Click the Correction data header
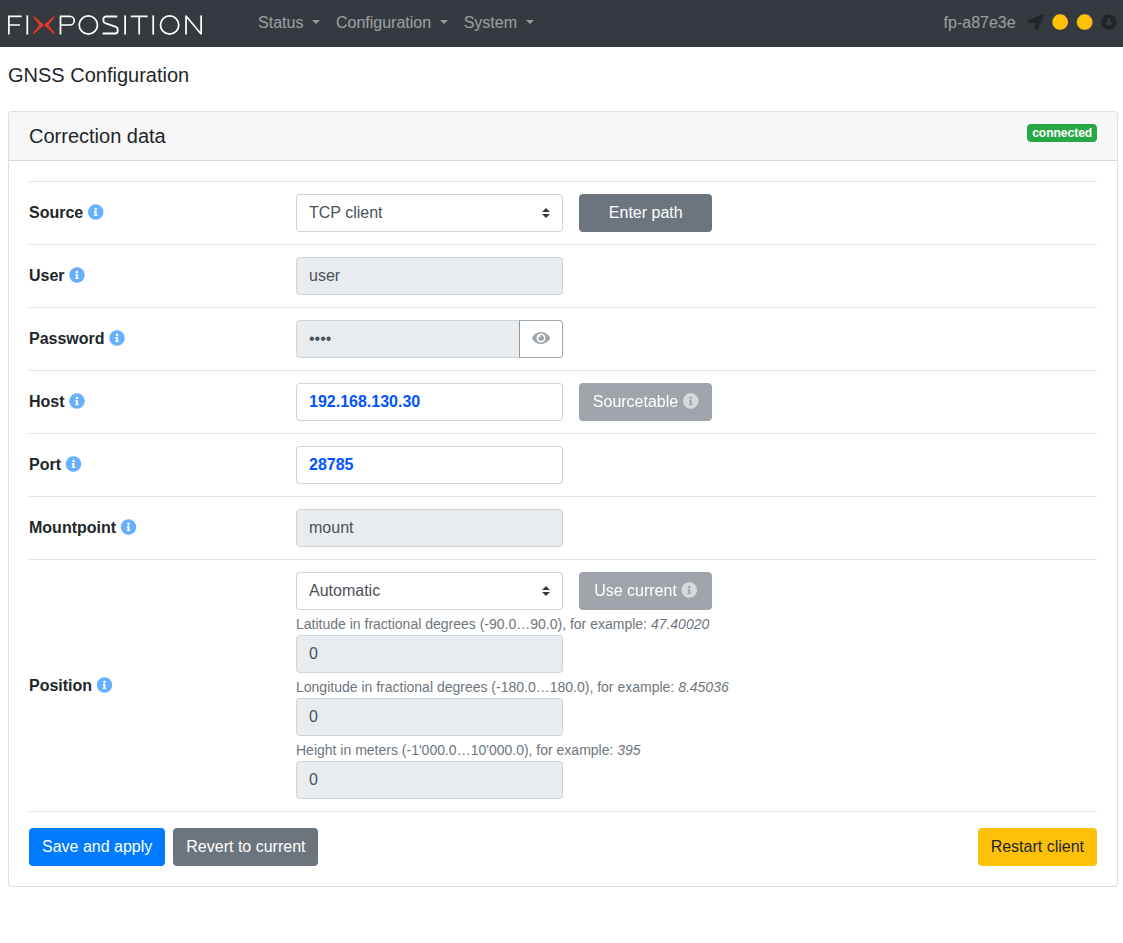This screenshot has height=943, width=1123. click(x=97, y=136)
